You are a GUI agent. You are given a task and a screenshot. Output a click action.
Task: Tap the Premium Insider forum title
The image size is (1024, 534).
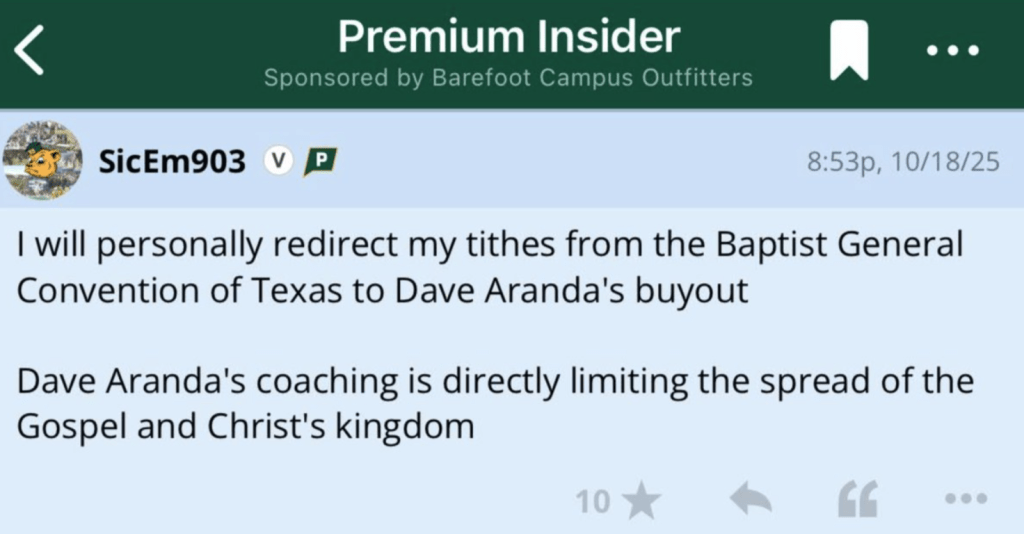click(508, 38)
